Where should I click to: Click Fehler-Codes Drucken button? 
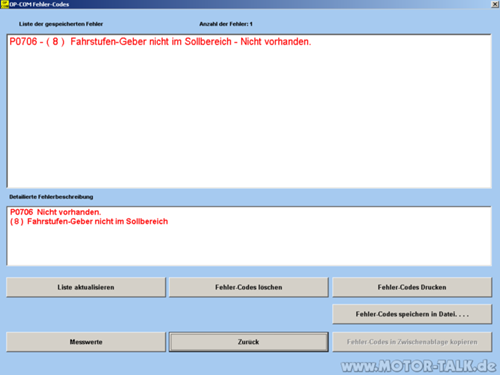[412, 287]
